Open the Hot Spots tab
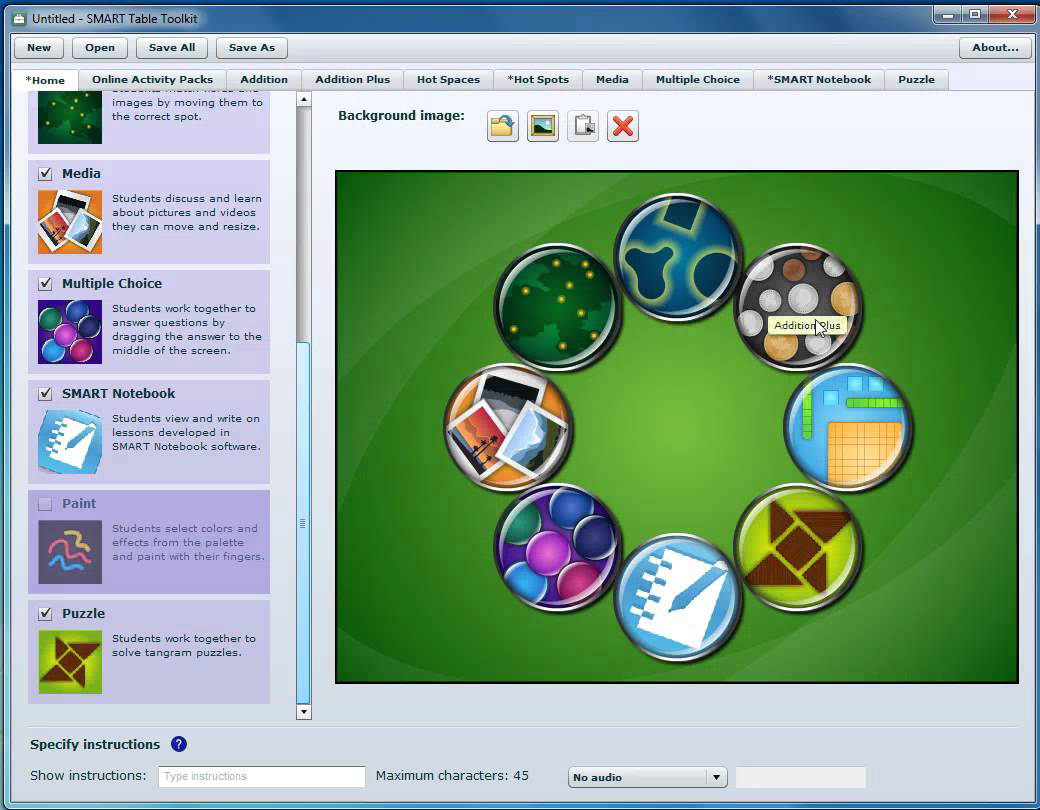This screenshot has height=810, width=1040. tap(538, 80)
